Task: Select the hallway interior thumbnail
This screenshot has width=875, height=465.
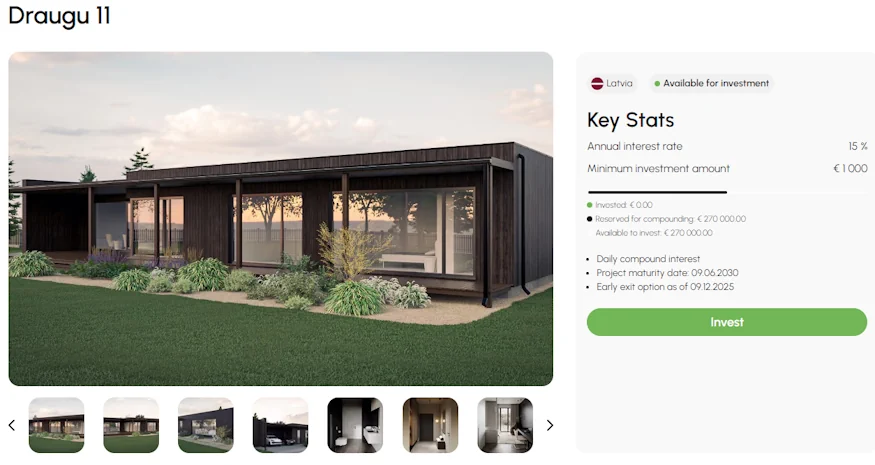Action: 430,425
